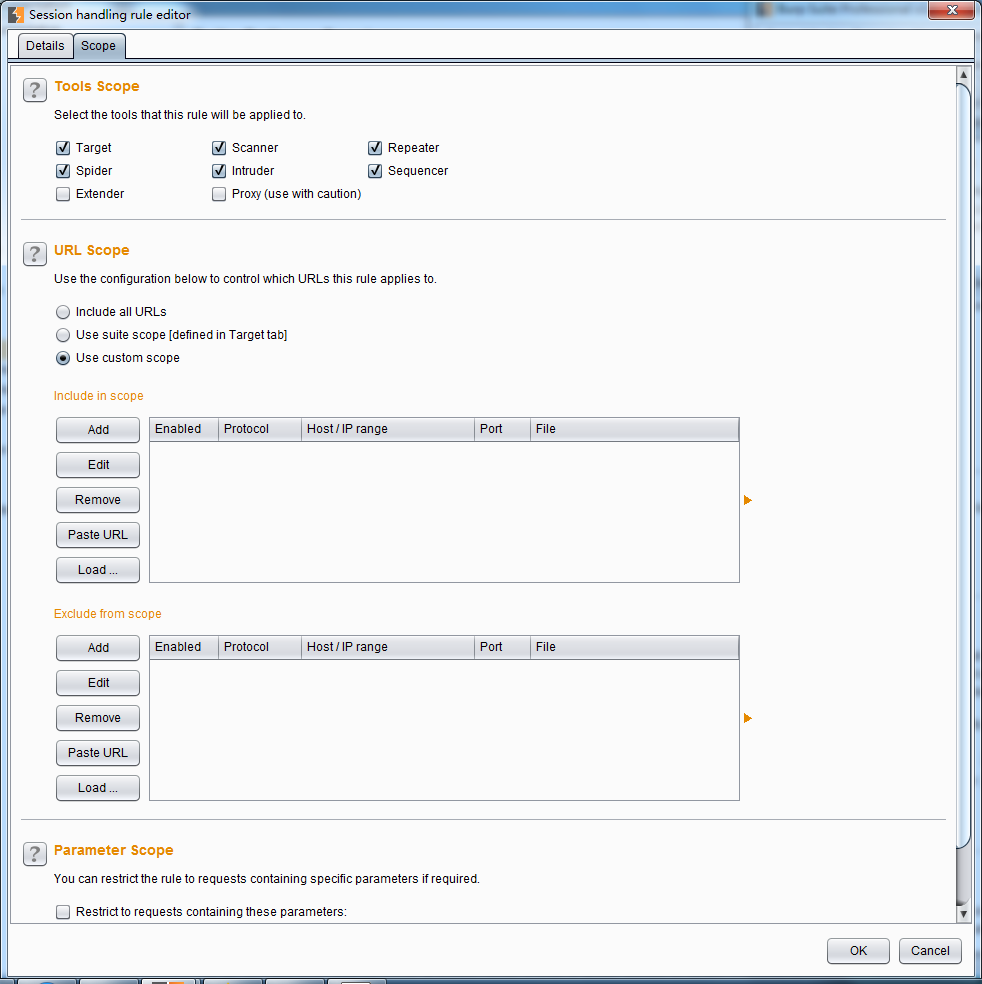Image resolution: width=982 pixels, height=984 pixels.
Task: Tick Restrict to requests containing these parameters
Action: [63, 912]
